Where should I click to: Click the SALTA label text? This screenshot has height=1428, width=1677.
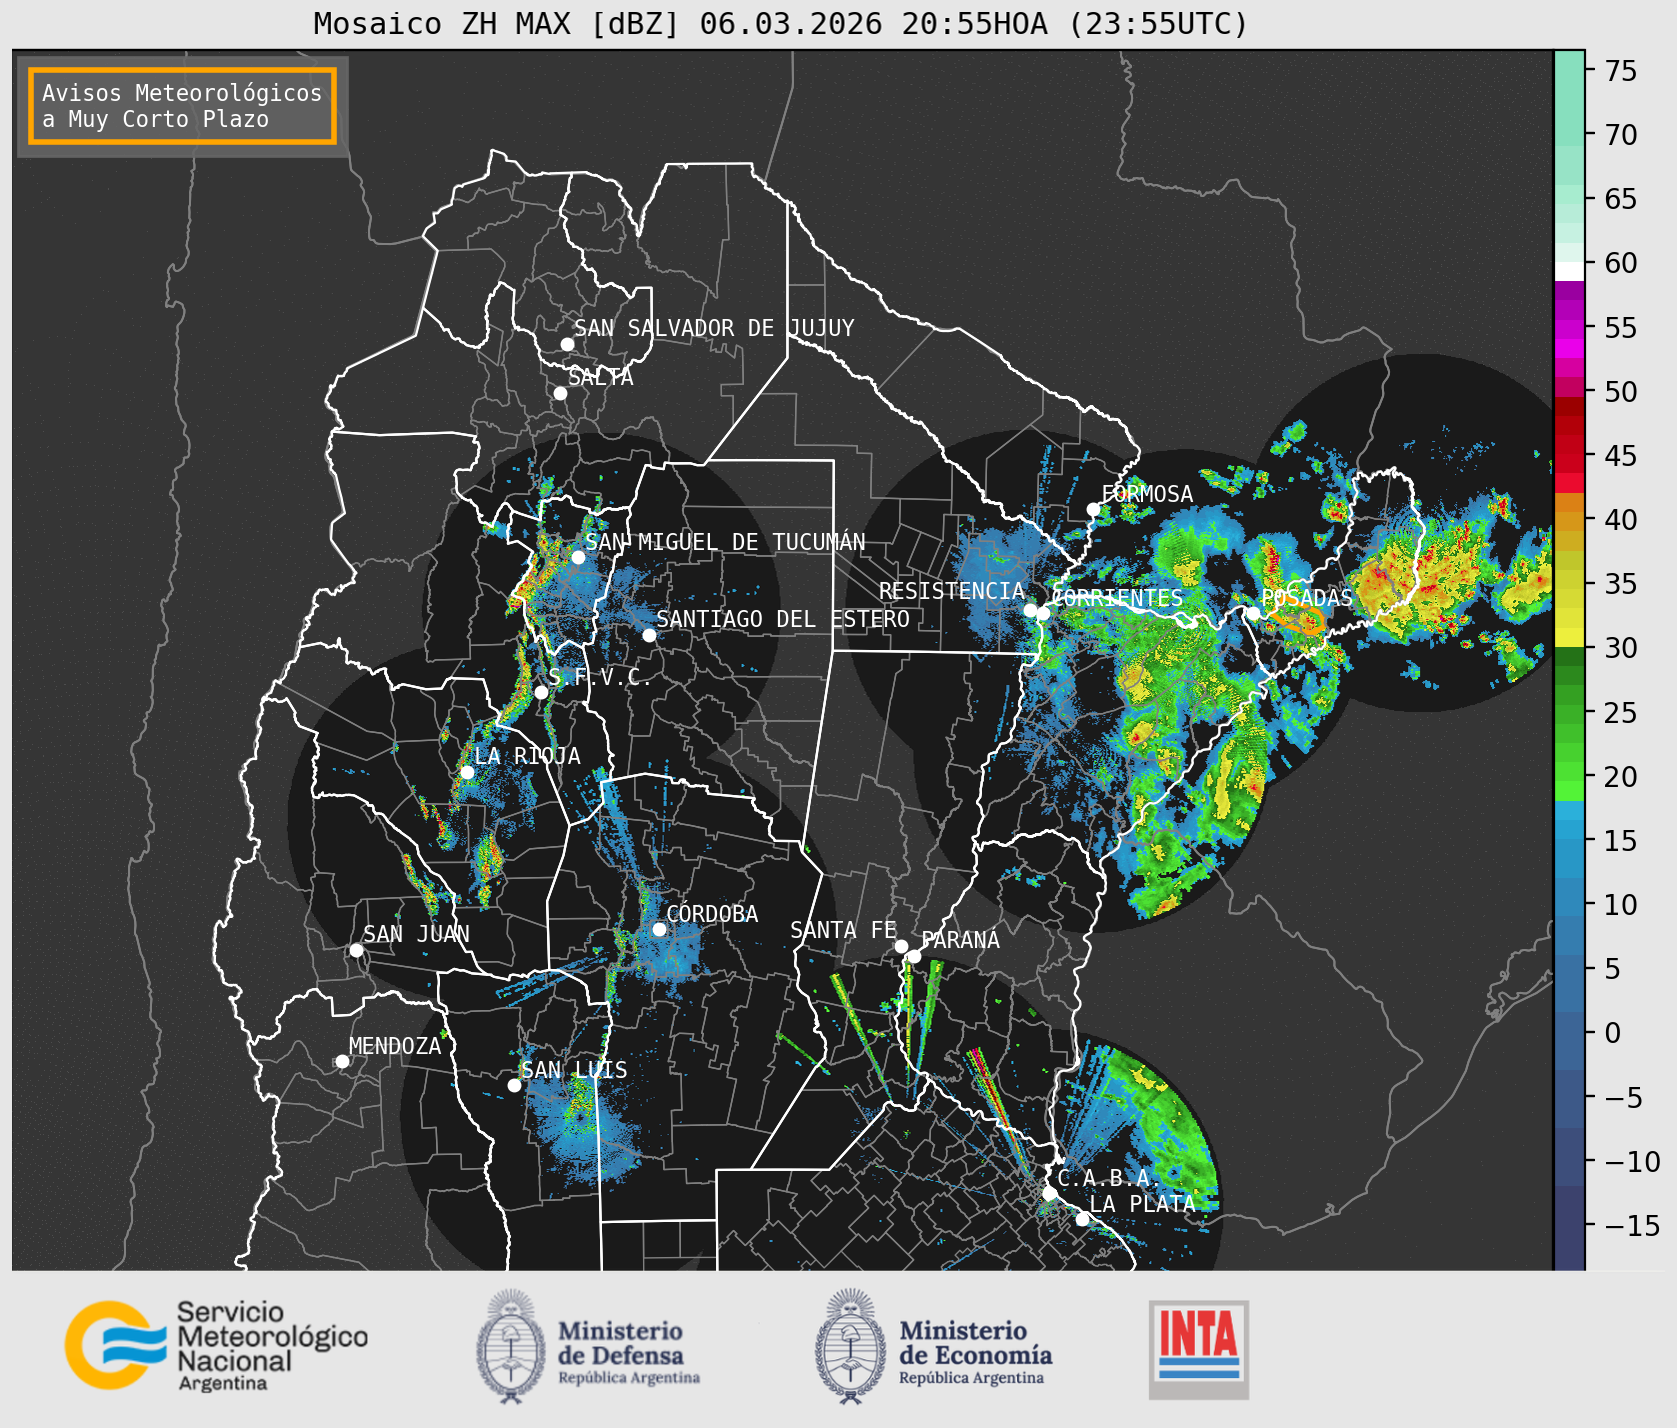[601, 377]
